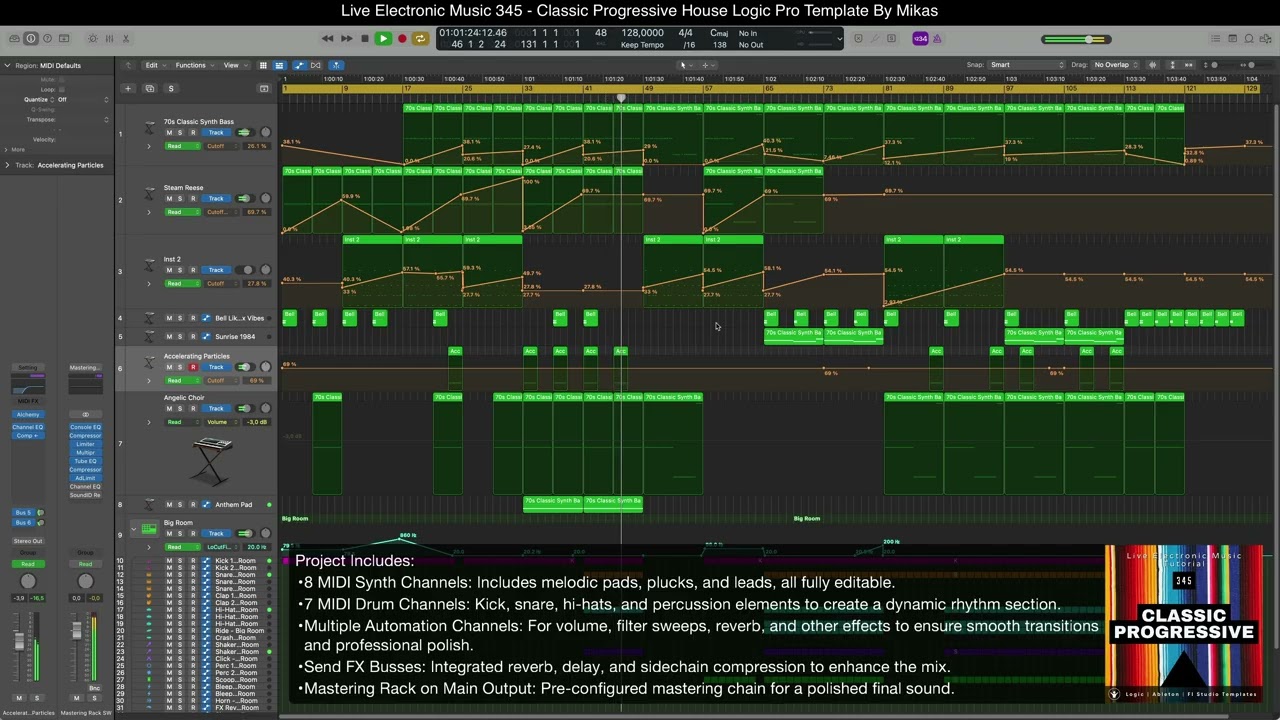The image size is (1280, 720).
Task: Open the Command-click tool menu
Action: pyautogui.click(x=706, y=65)
